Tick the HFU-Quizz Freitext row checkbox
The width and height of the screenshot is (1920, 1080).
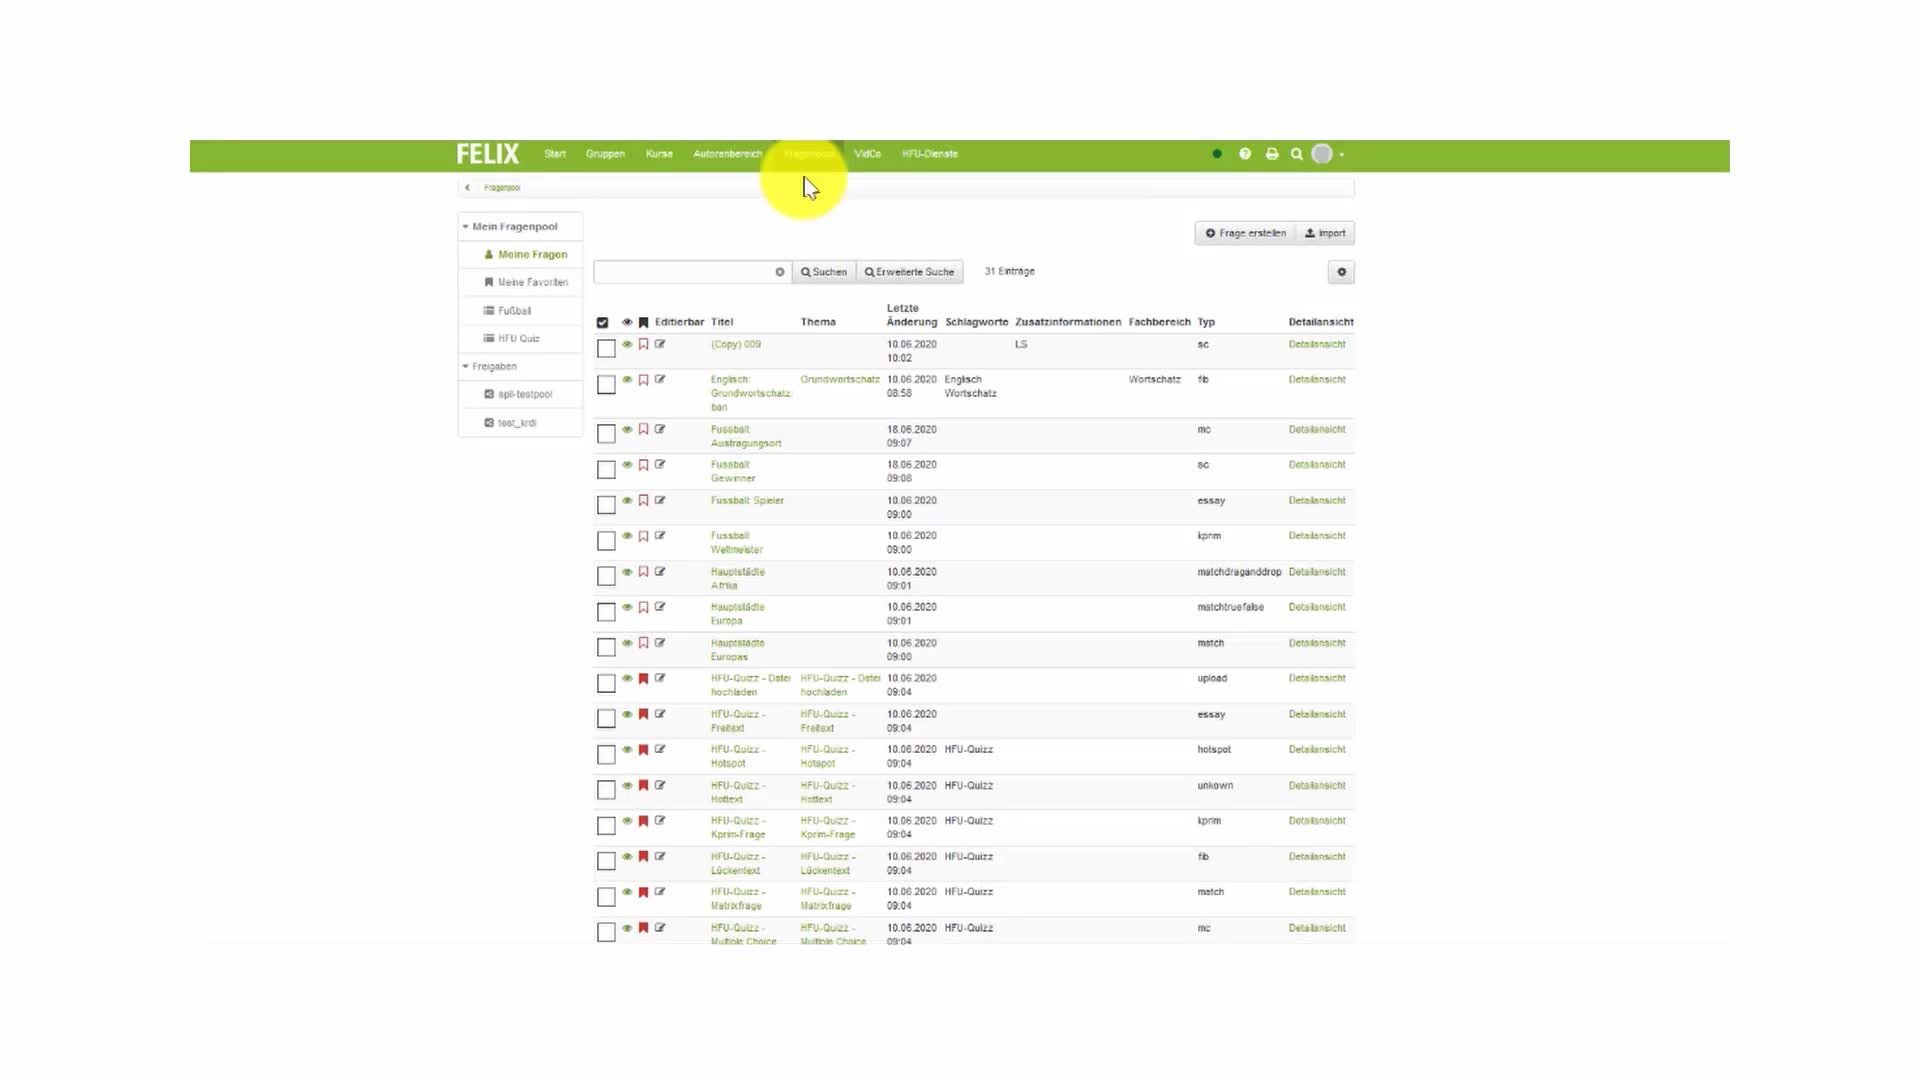606,718
